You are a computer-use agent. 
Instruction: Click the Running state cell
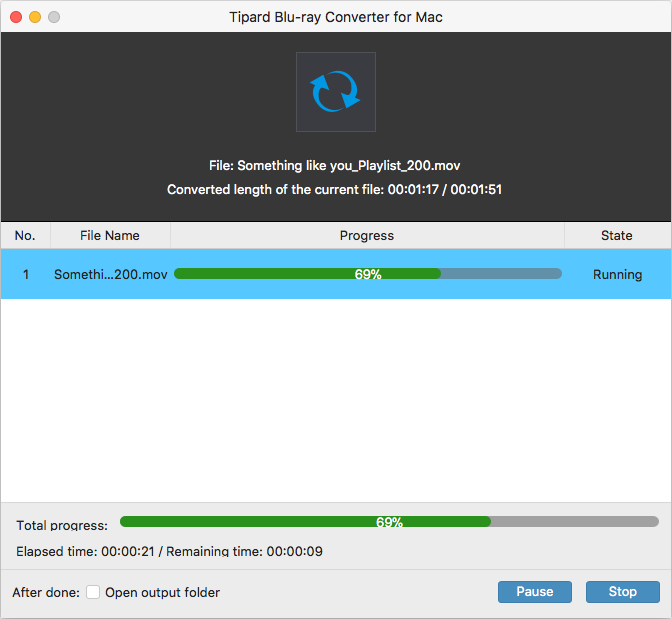coord(617,274)
